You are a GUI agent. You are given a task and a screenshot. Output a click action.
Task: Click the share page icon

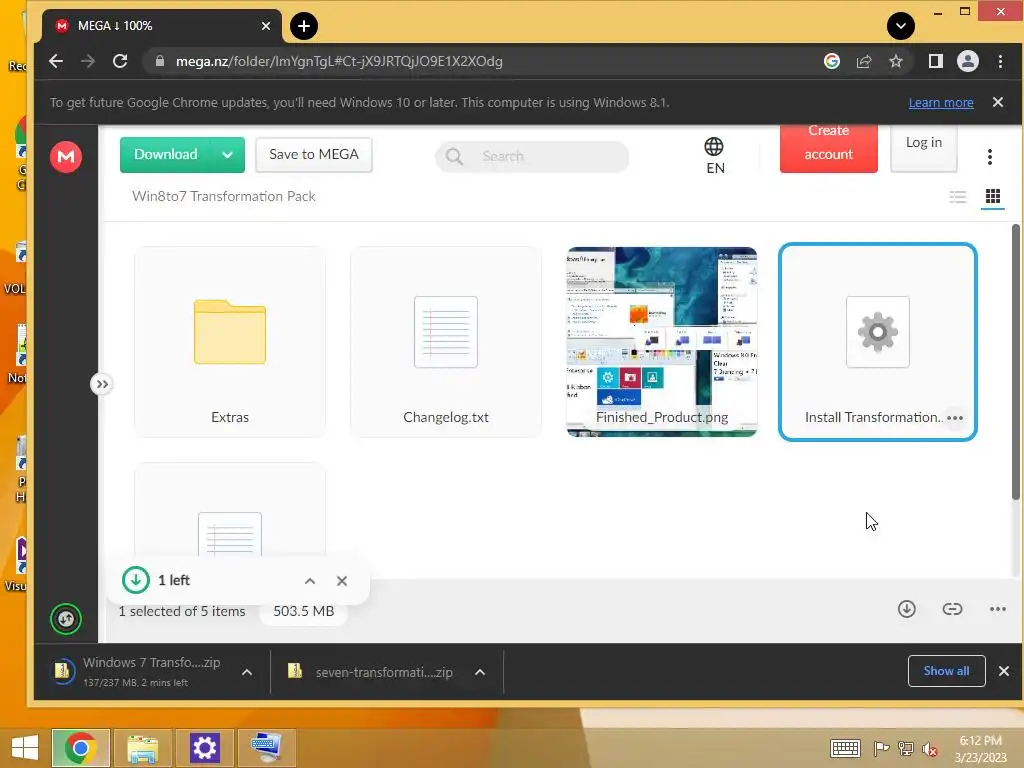coord(863,61)
